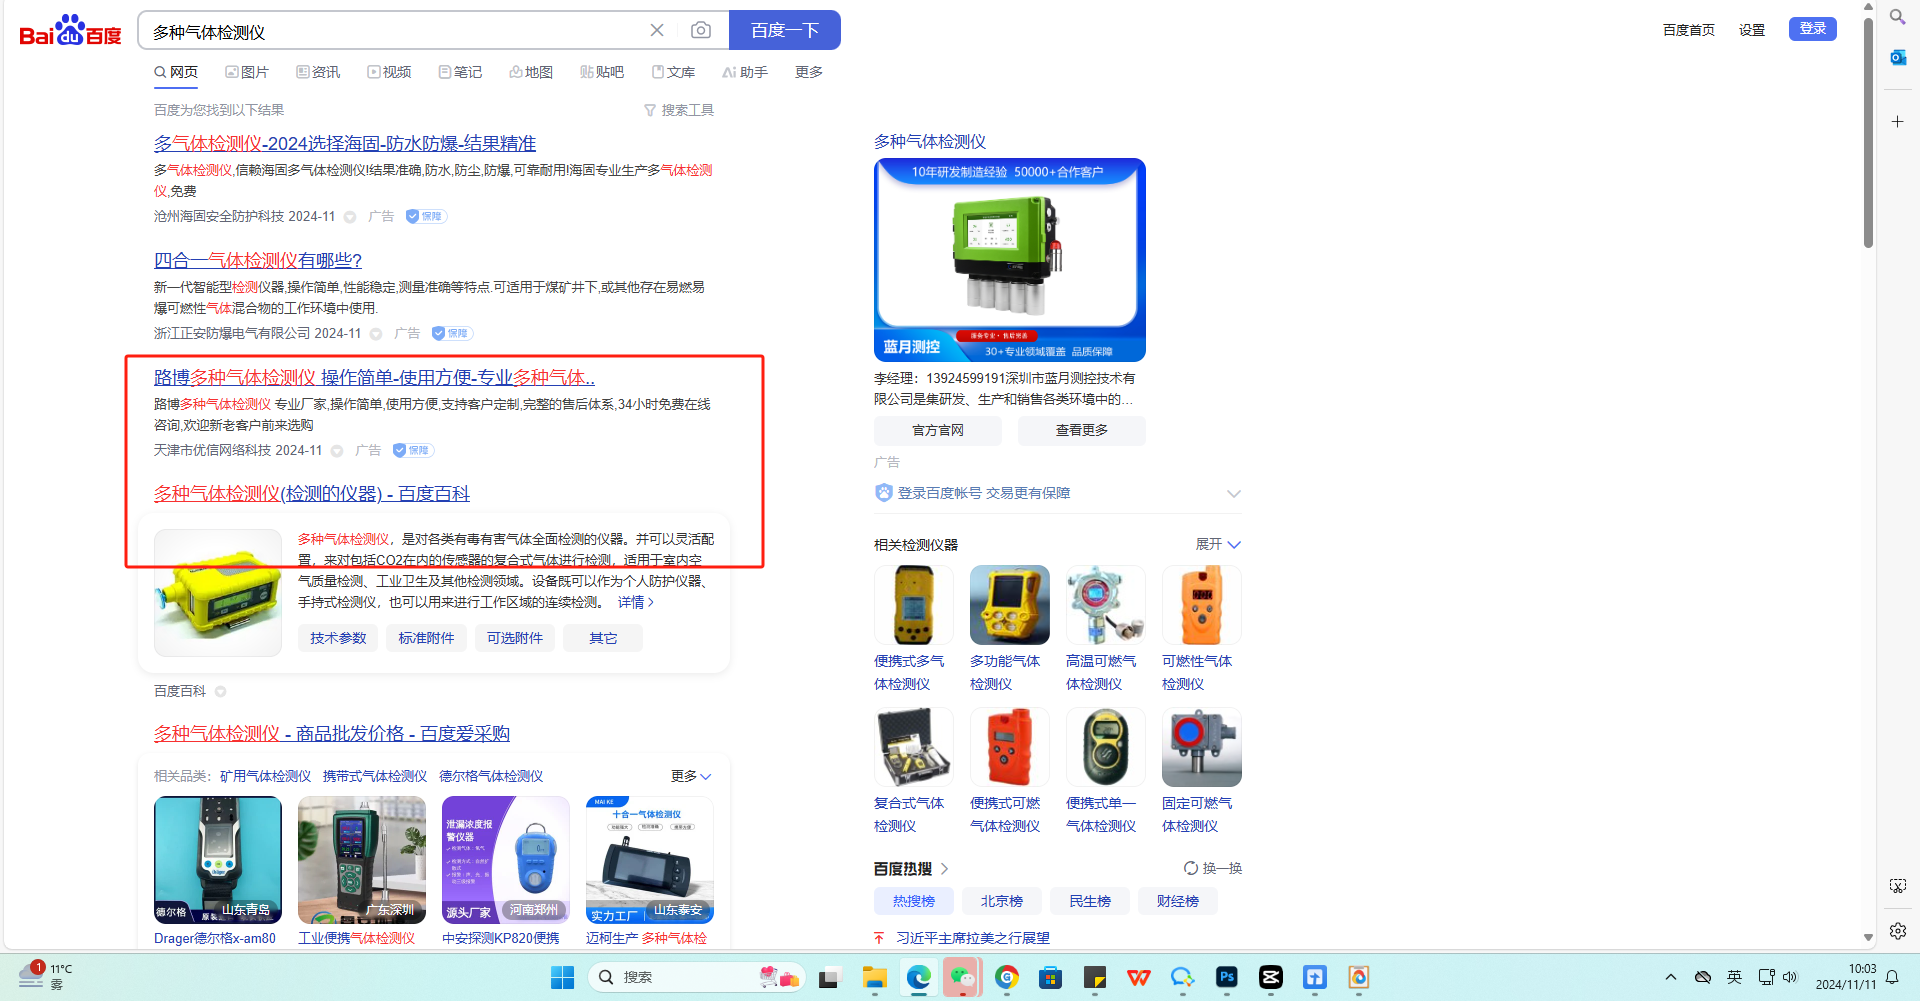The width and height of the screenshot is (1920, 1001).
Task: Toggle the 英 input method indicator
Action: [x=1734, y=977]
